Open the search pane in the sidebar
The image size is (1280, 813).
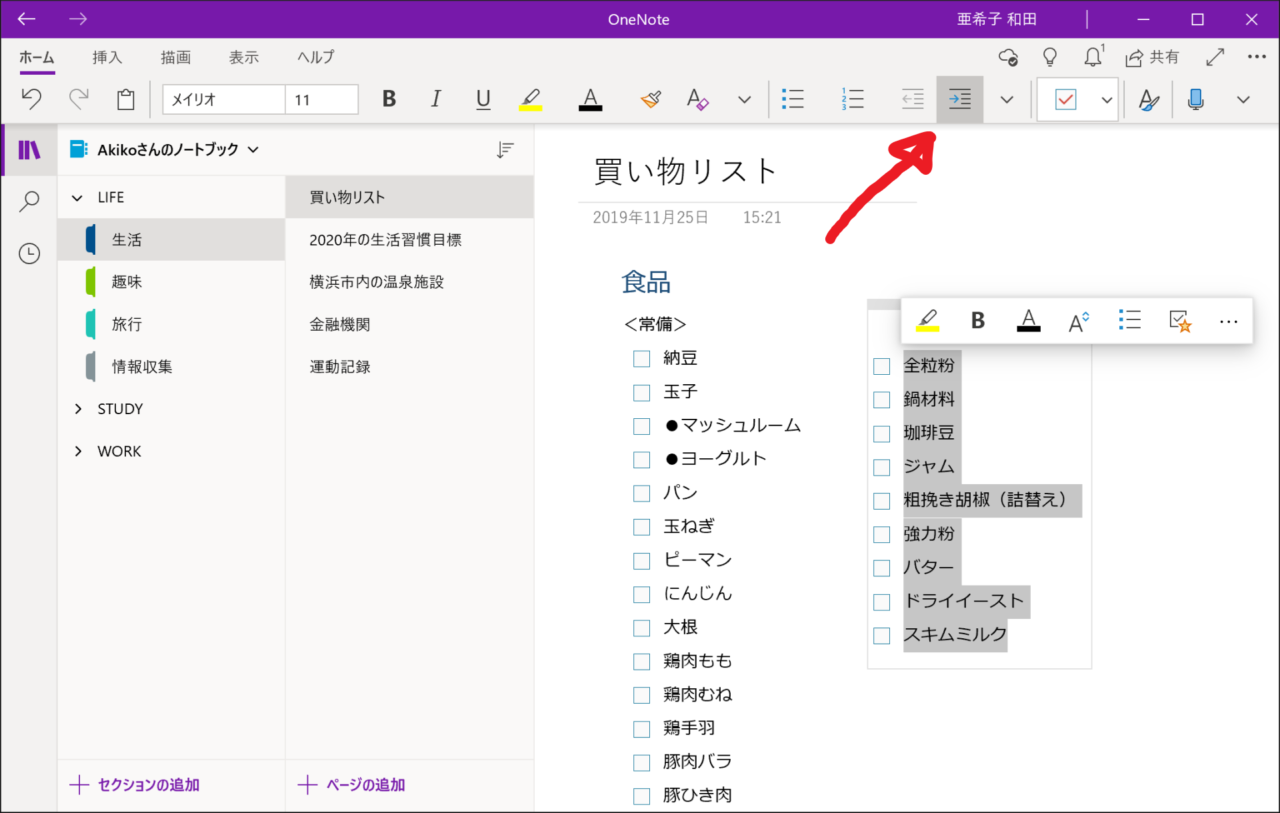(x=29, y=202)
